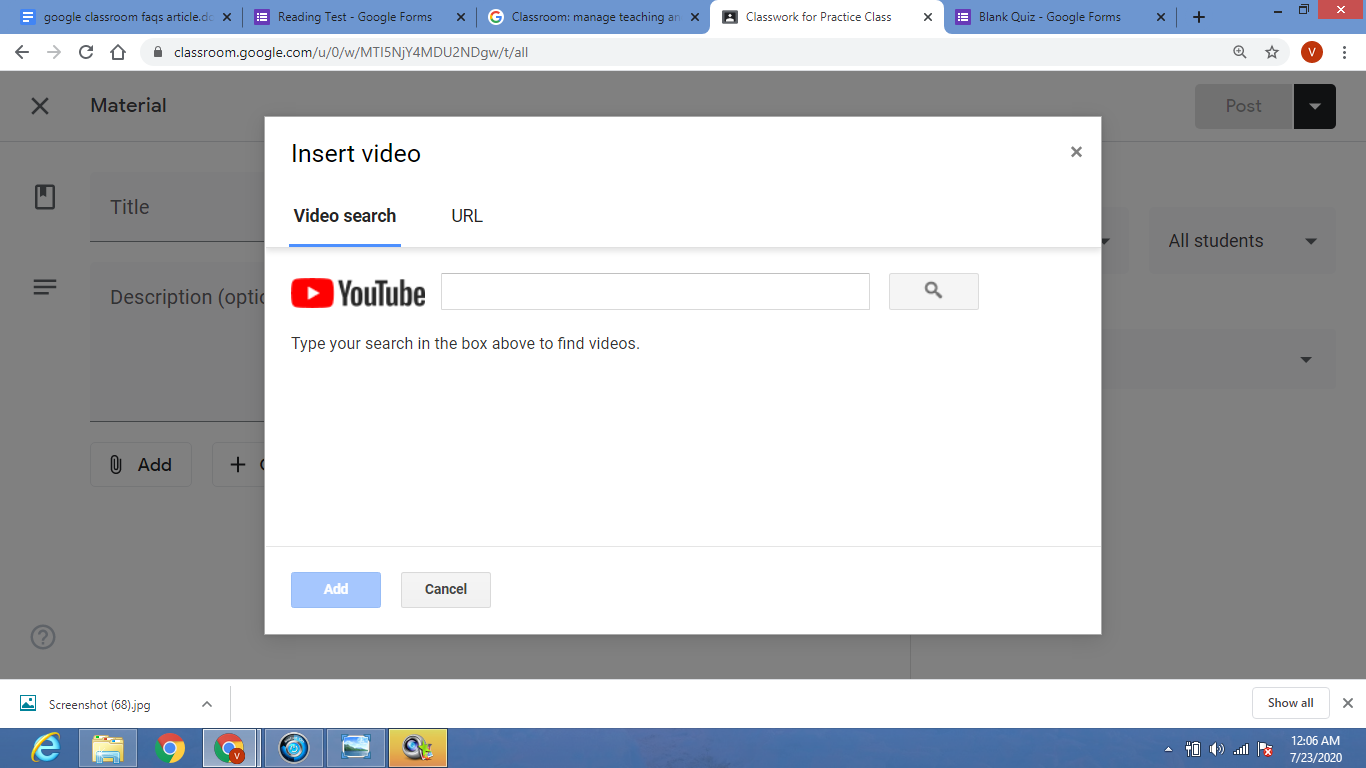Click the power battery tray icon
The height and width of the screenshot is (768, 1366).
(1193, 749)
